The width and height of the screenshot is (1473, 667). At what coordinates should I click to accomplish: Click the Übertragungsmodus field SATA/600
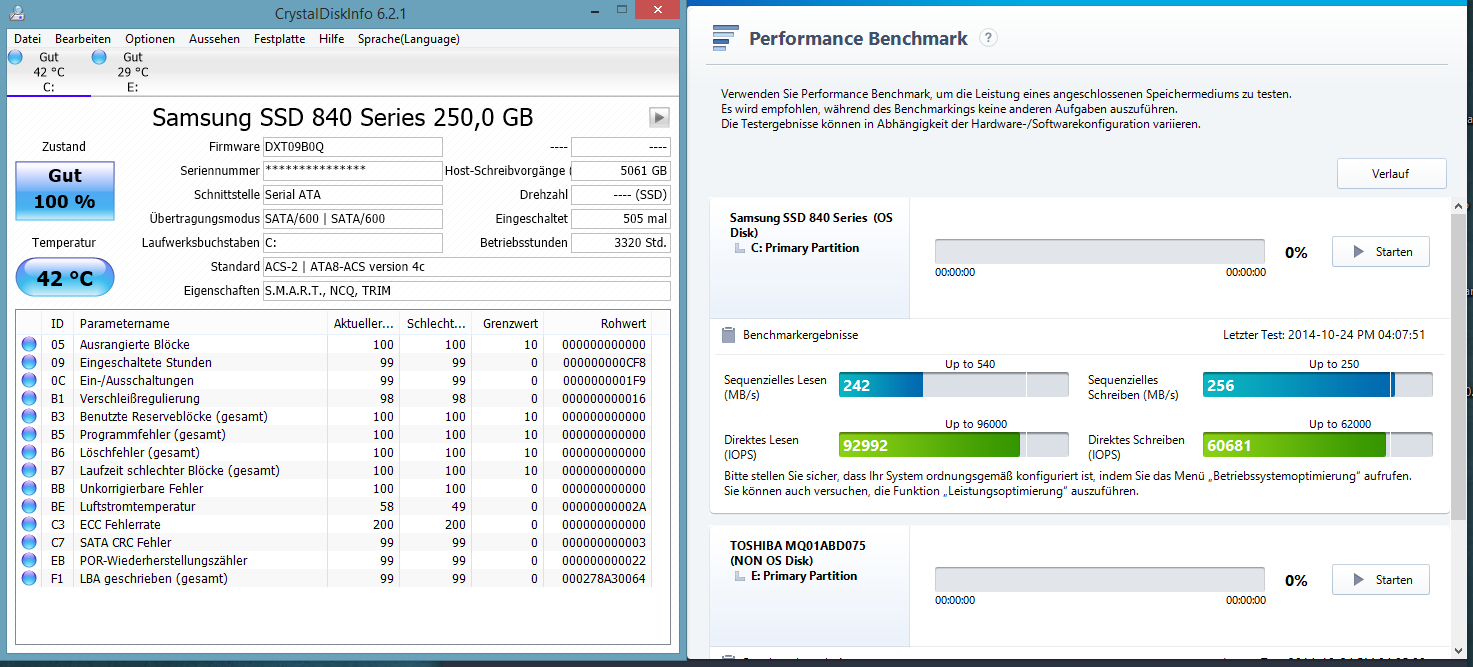coord(352,219)
